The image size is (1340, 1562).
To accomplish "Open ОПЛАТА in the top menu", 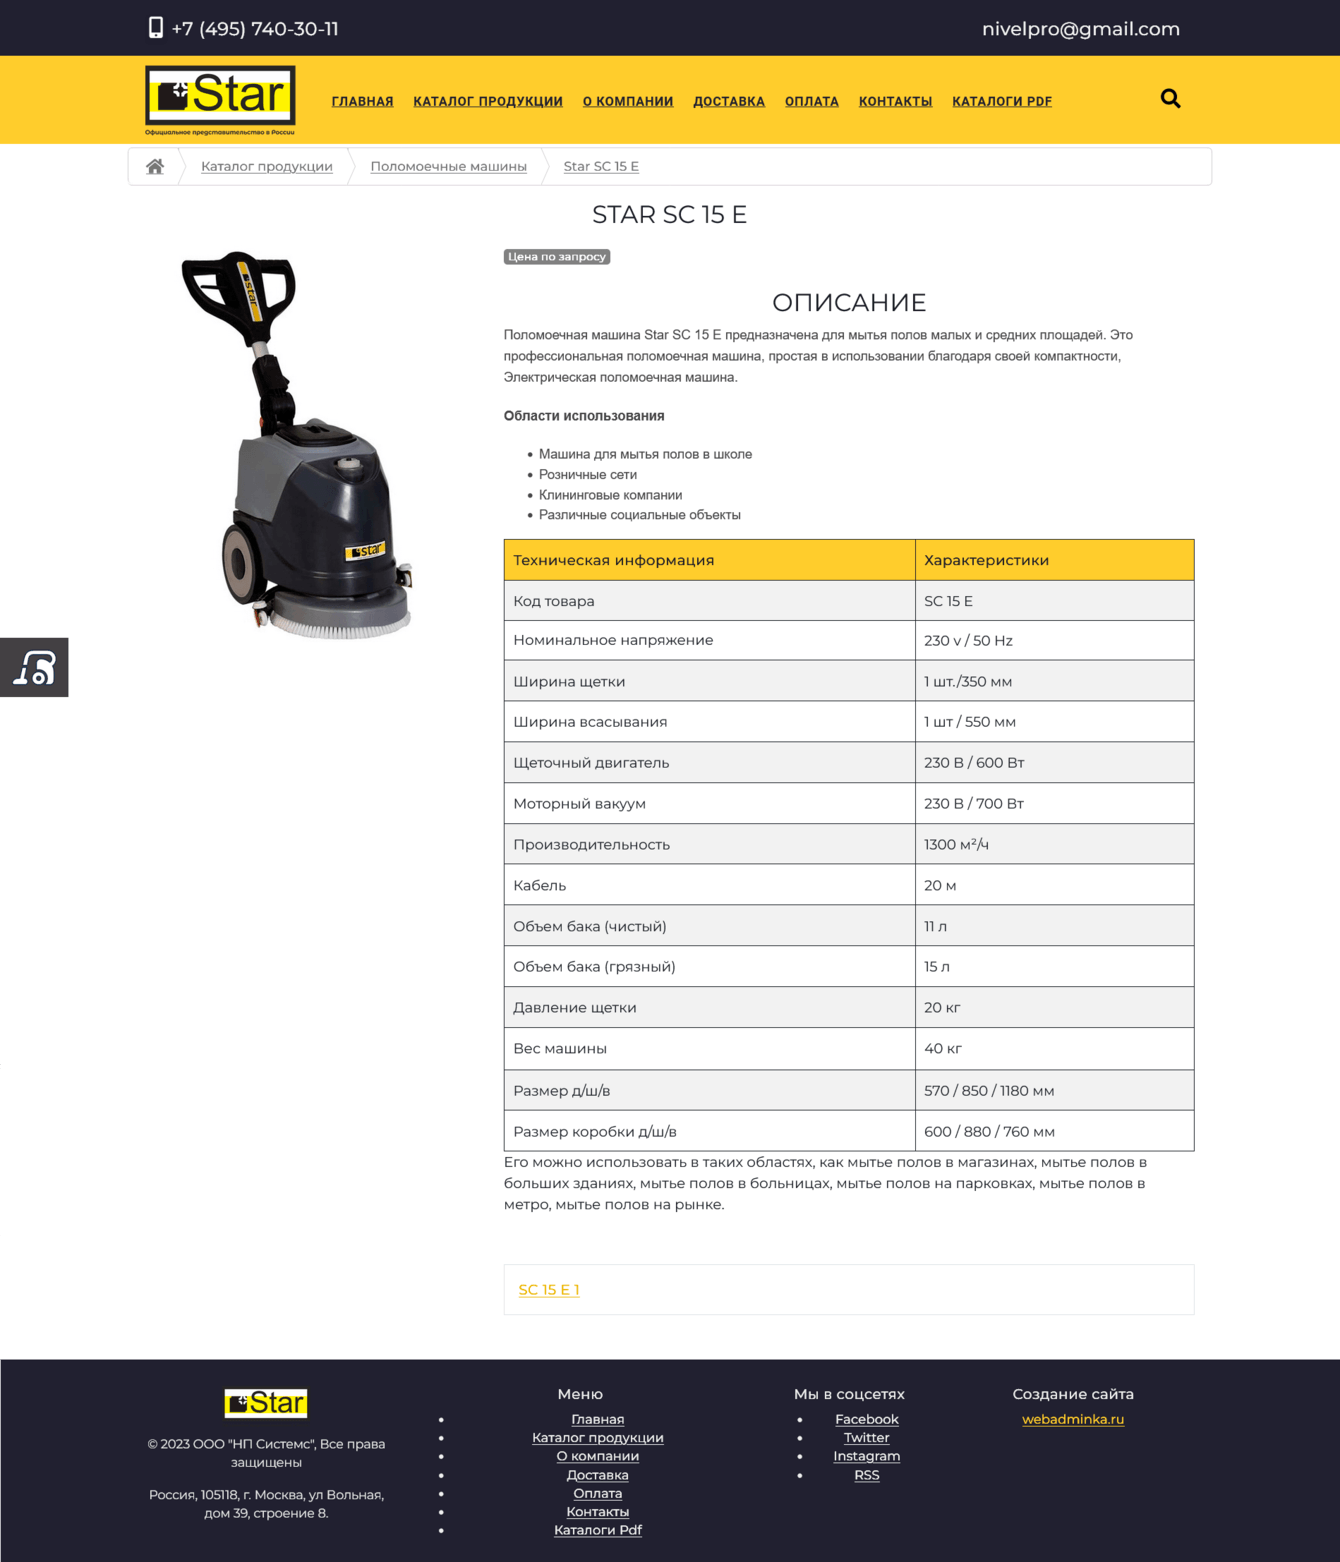I will coord(812,101).
